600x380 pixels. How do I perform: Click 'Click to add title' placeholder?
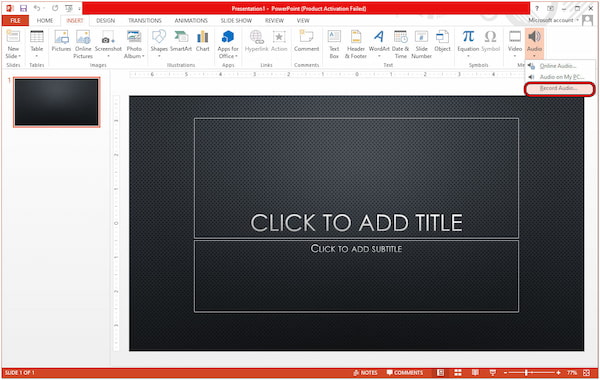coord(356,178)
